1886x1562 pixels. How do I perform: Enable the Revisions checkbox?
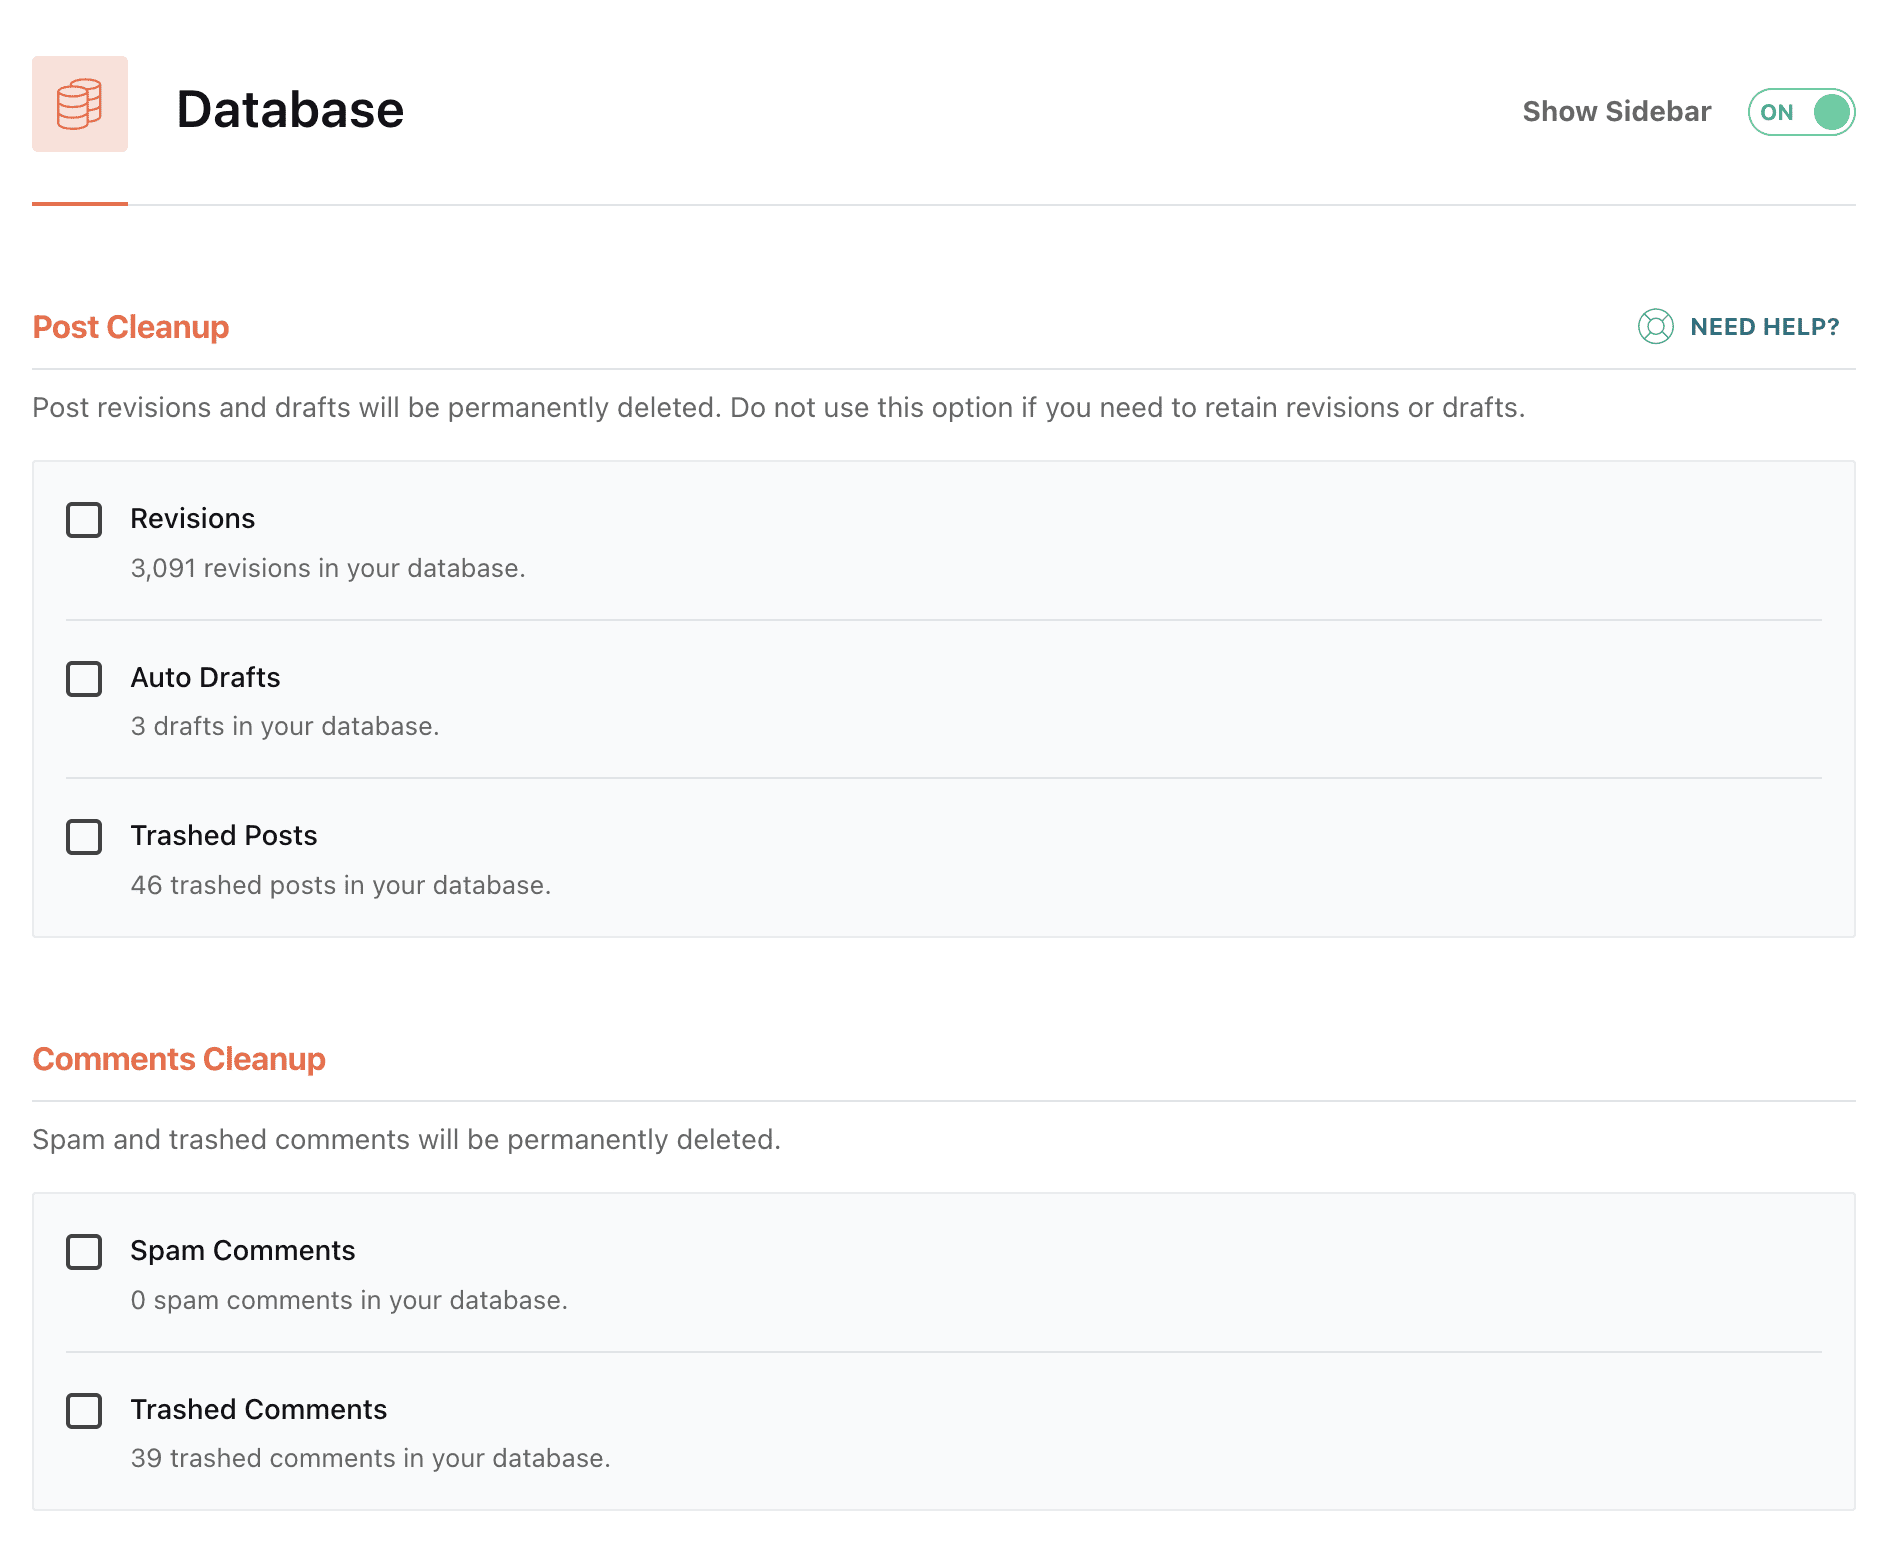84,520
